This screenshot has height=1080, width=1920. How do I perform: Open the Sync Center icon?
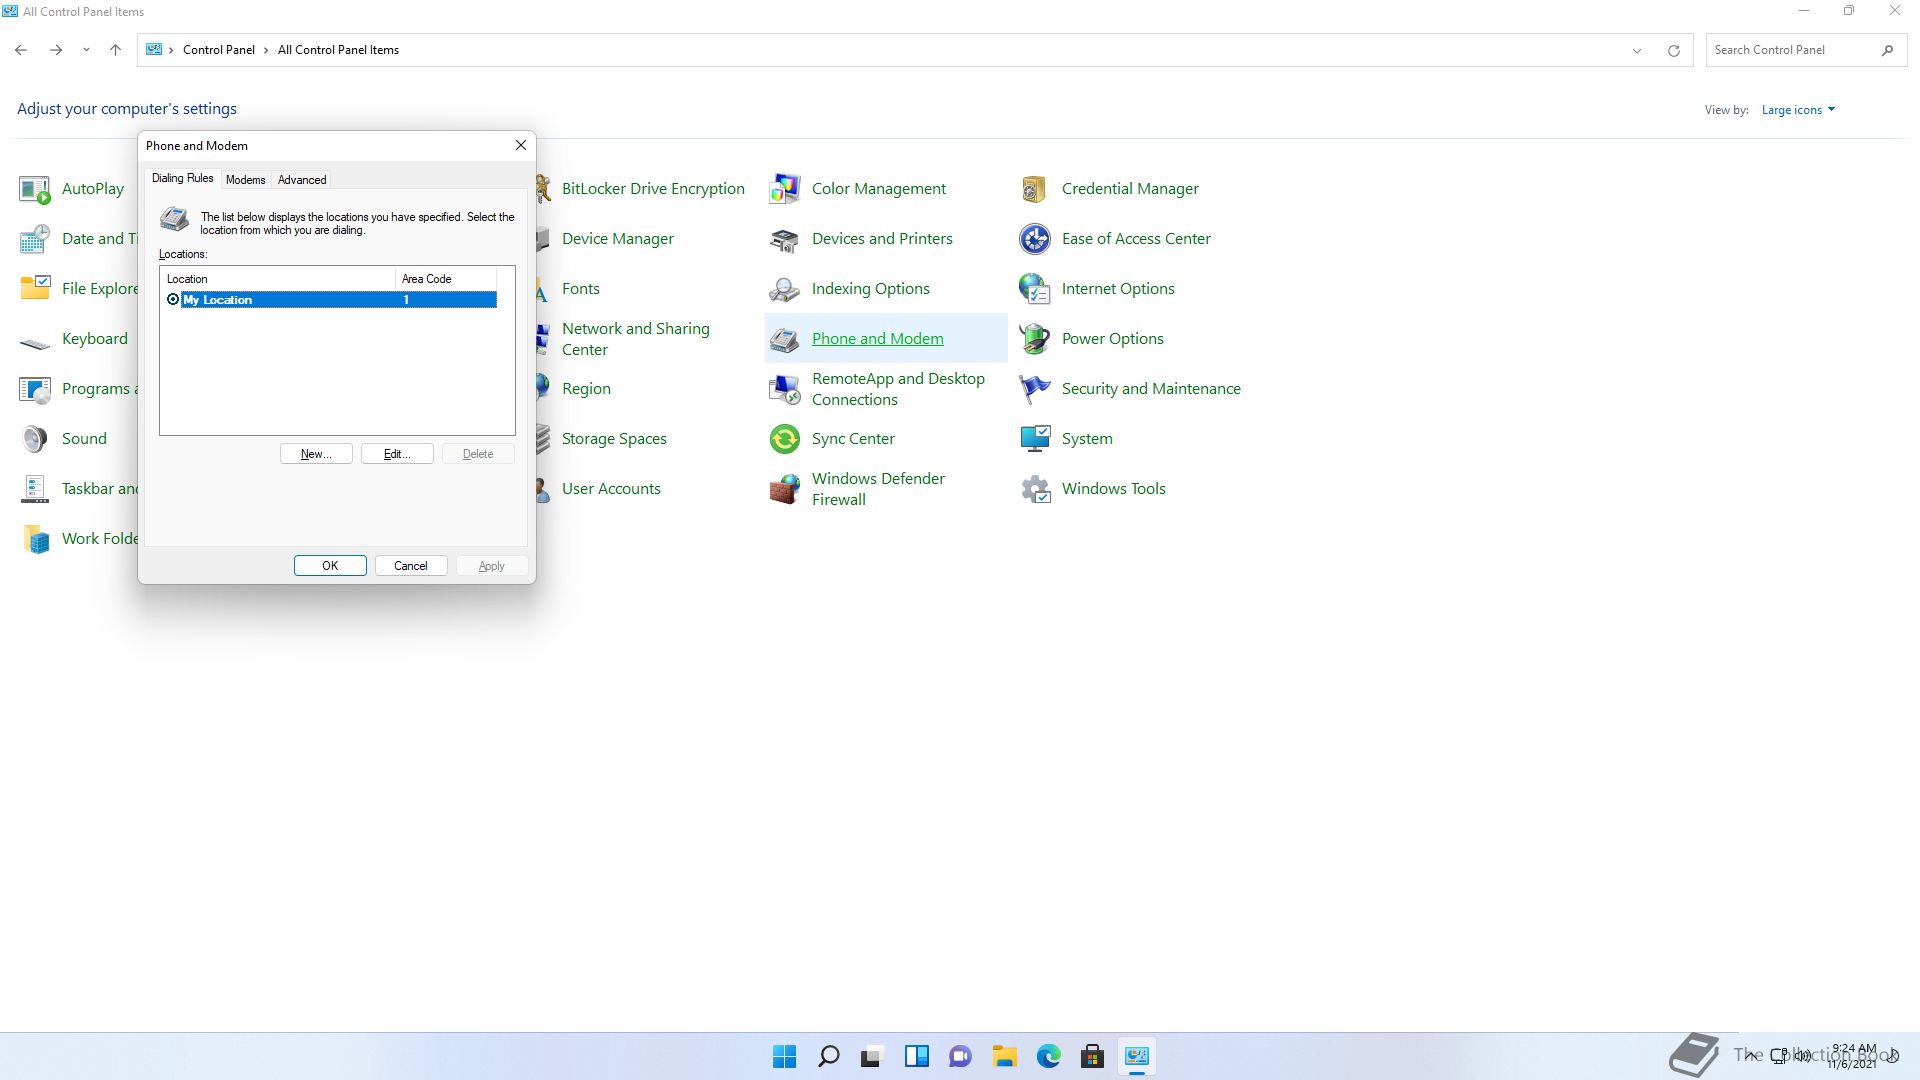(785, 439)
